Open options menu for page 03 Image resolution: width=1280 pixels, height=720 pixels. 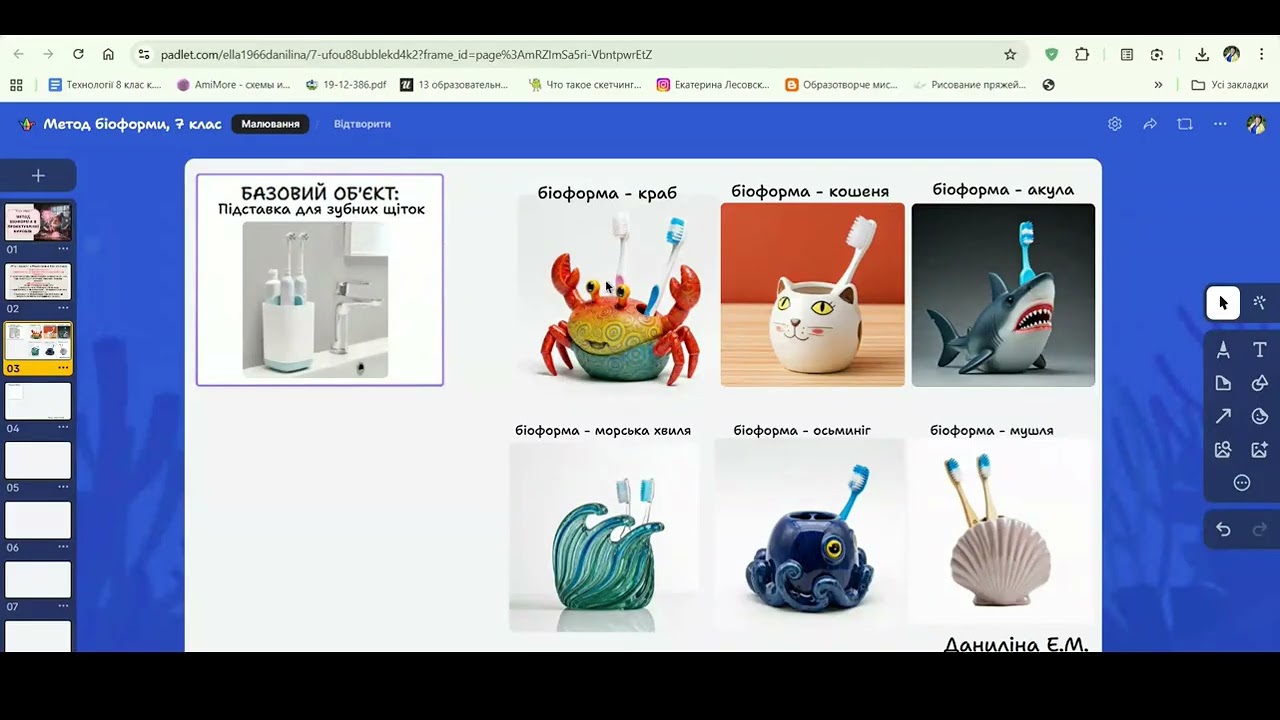click(63, 368)
